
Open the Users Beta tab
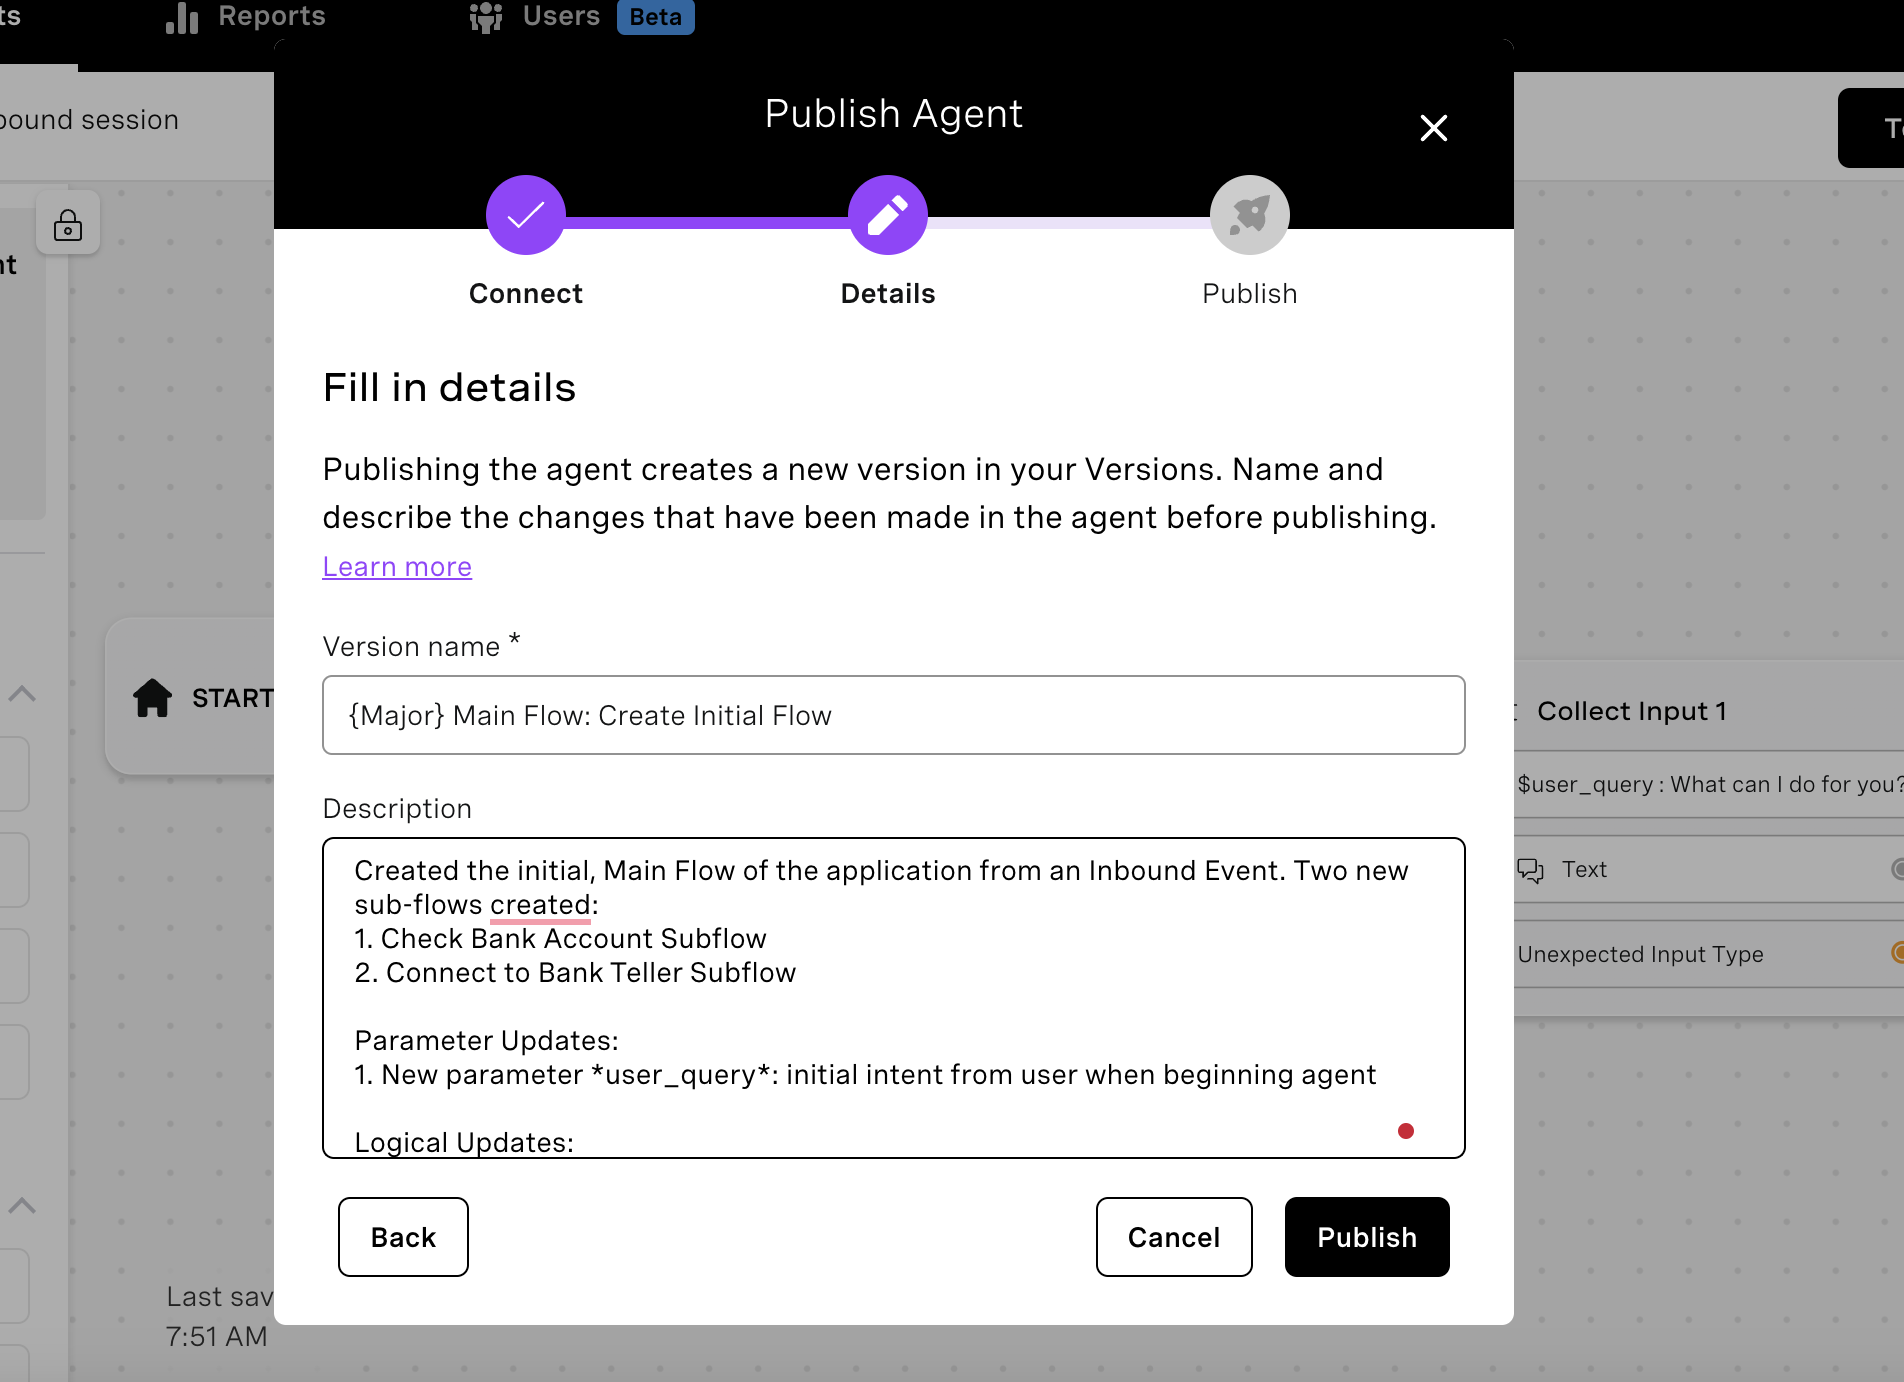click(x=581, y=16)
